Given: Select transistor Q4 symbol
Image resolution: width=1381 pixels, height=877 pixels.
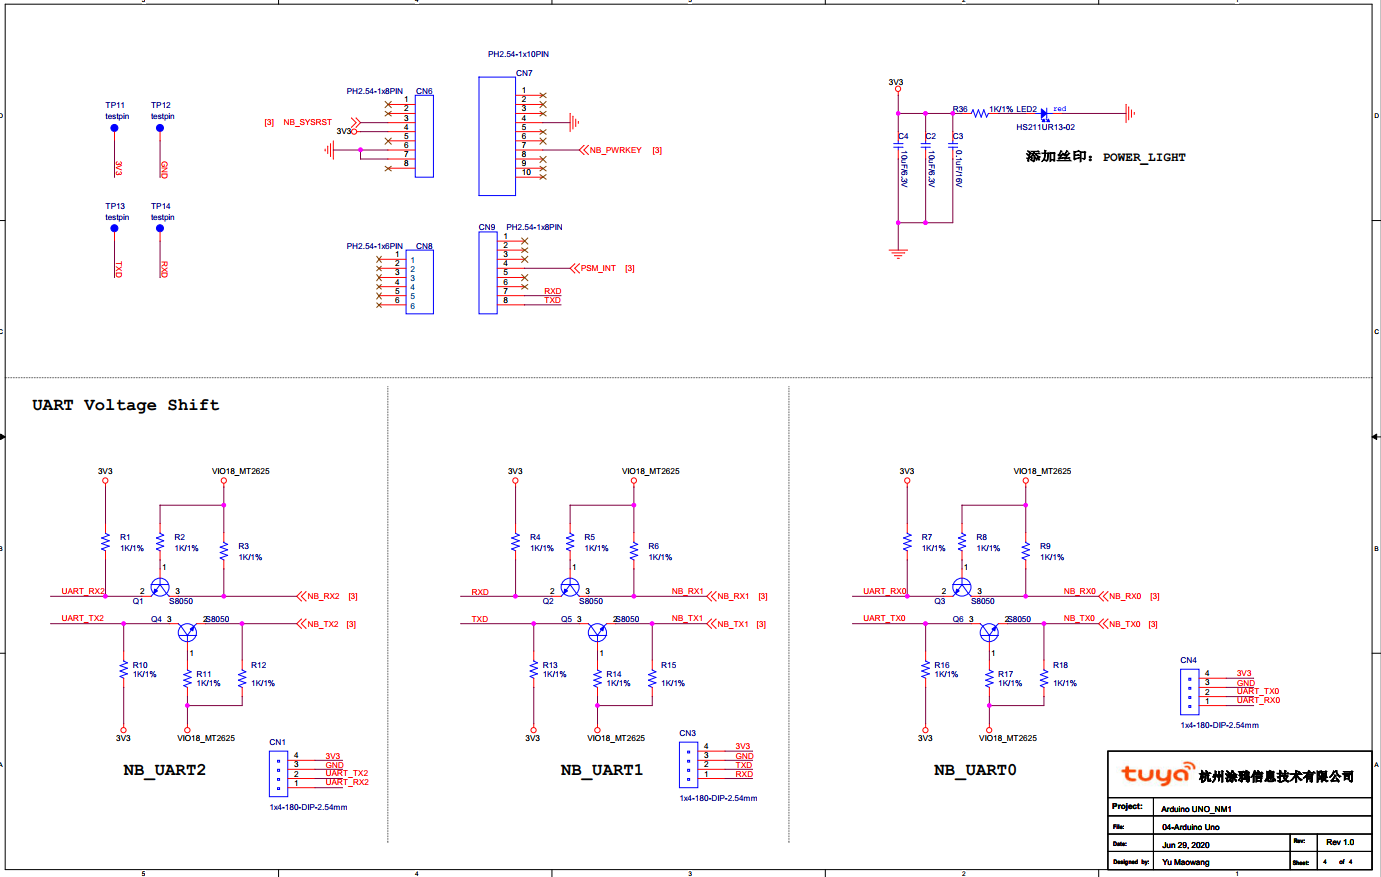Looking at the screenshot, I should click(187, 631).
